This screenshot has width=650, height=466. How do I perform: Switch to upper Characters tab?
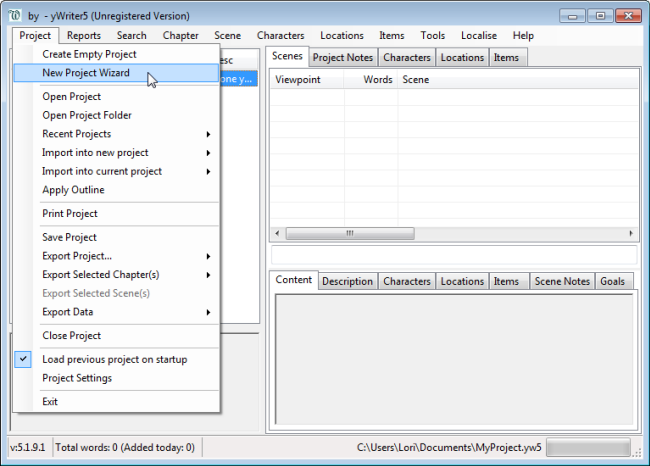[x=407, y=58]
